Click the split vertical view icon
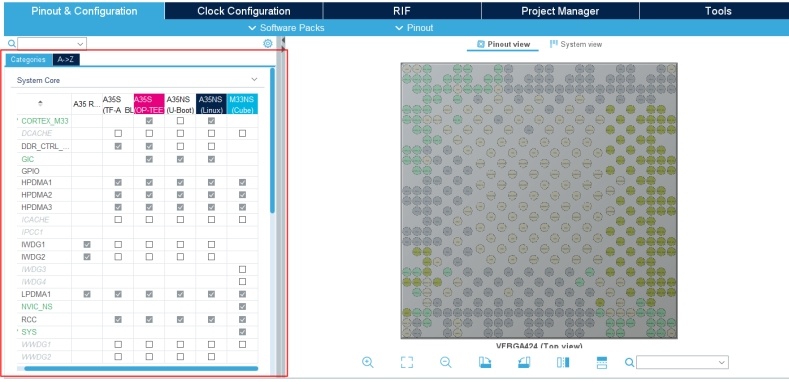The height and width of the screenshot is (382, 789). click(x=563, y=362)
